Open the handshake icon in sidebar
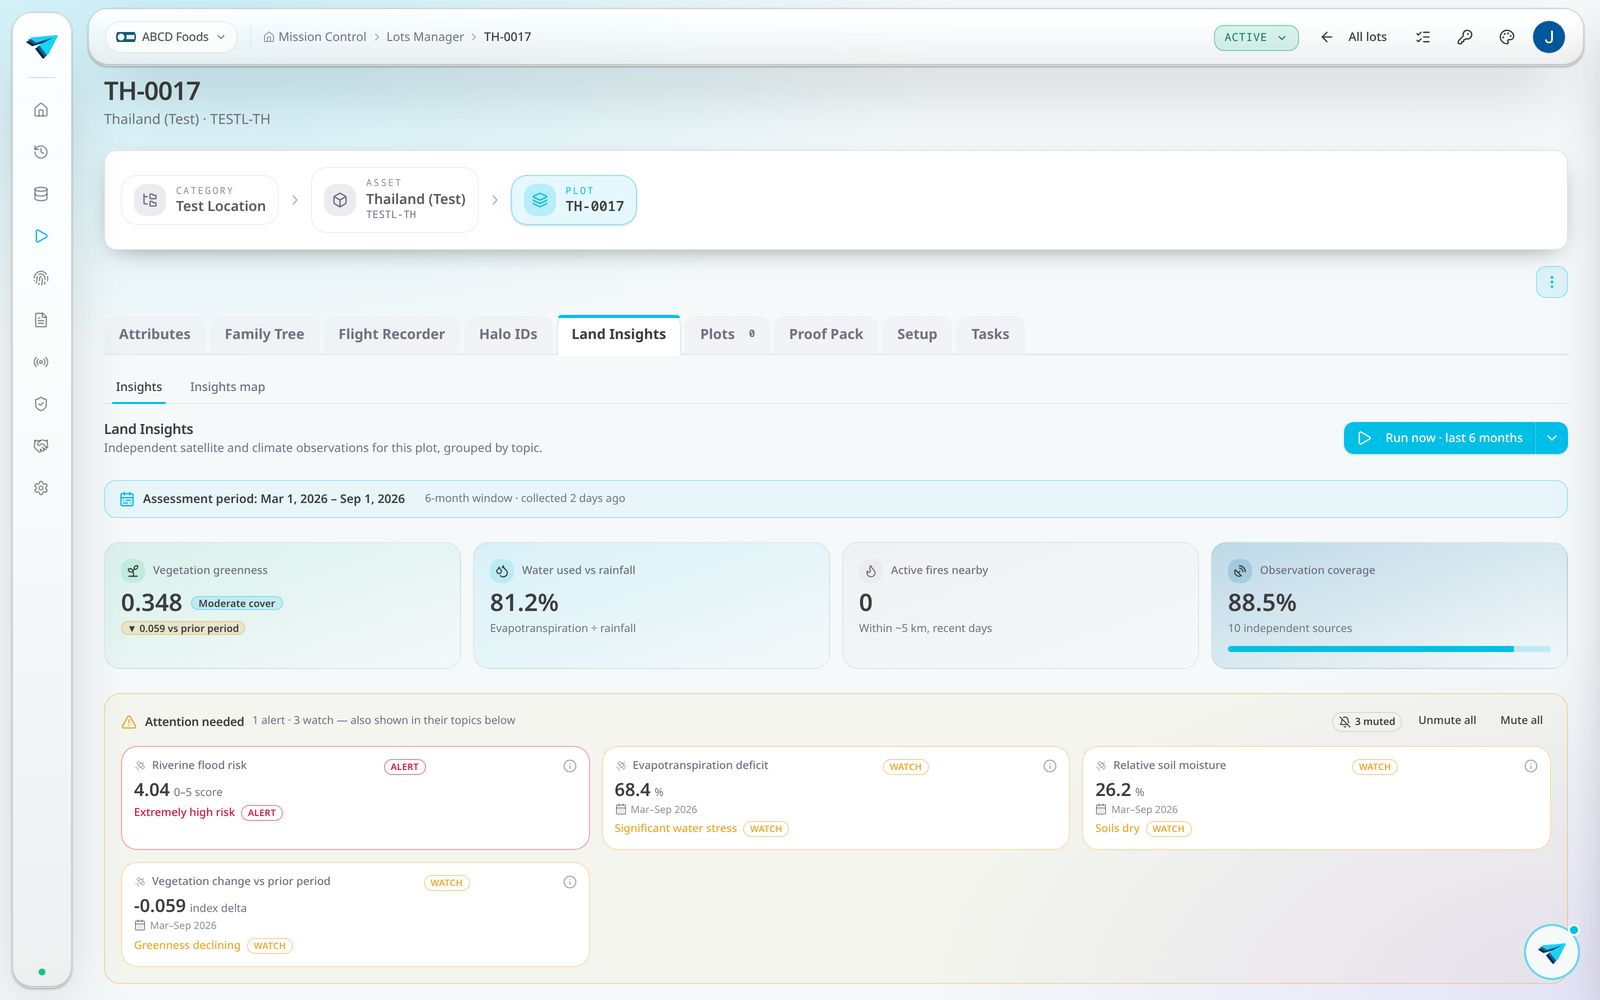 tap(41, 446)
